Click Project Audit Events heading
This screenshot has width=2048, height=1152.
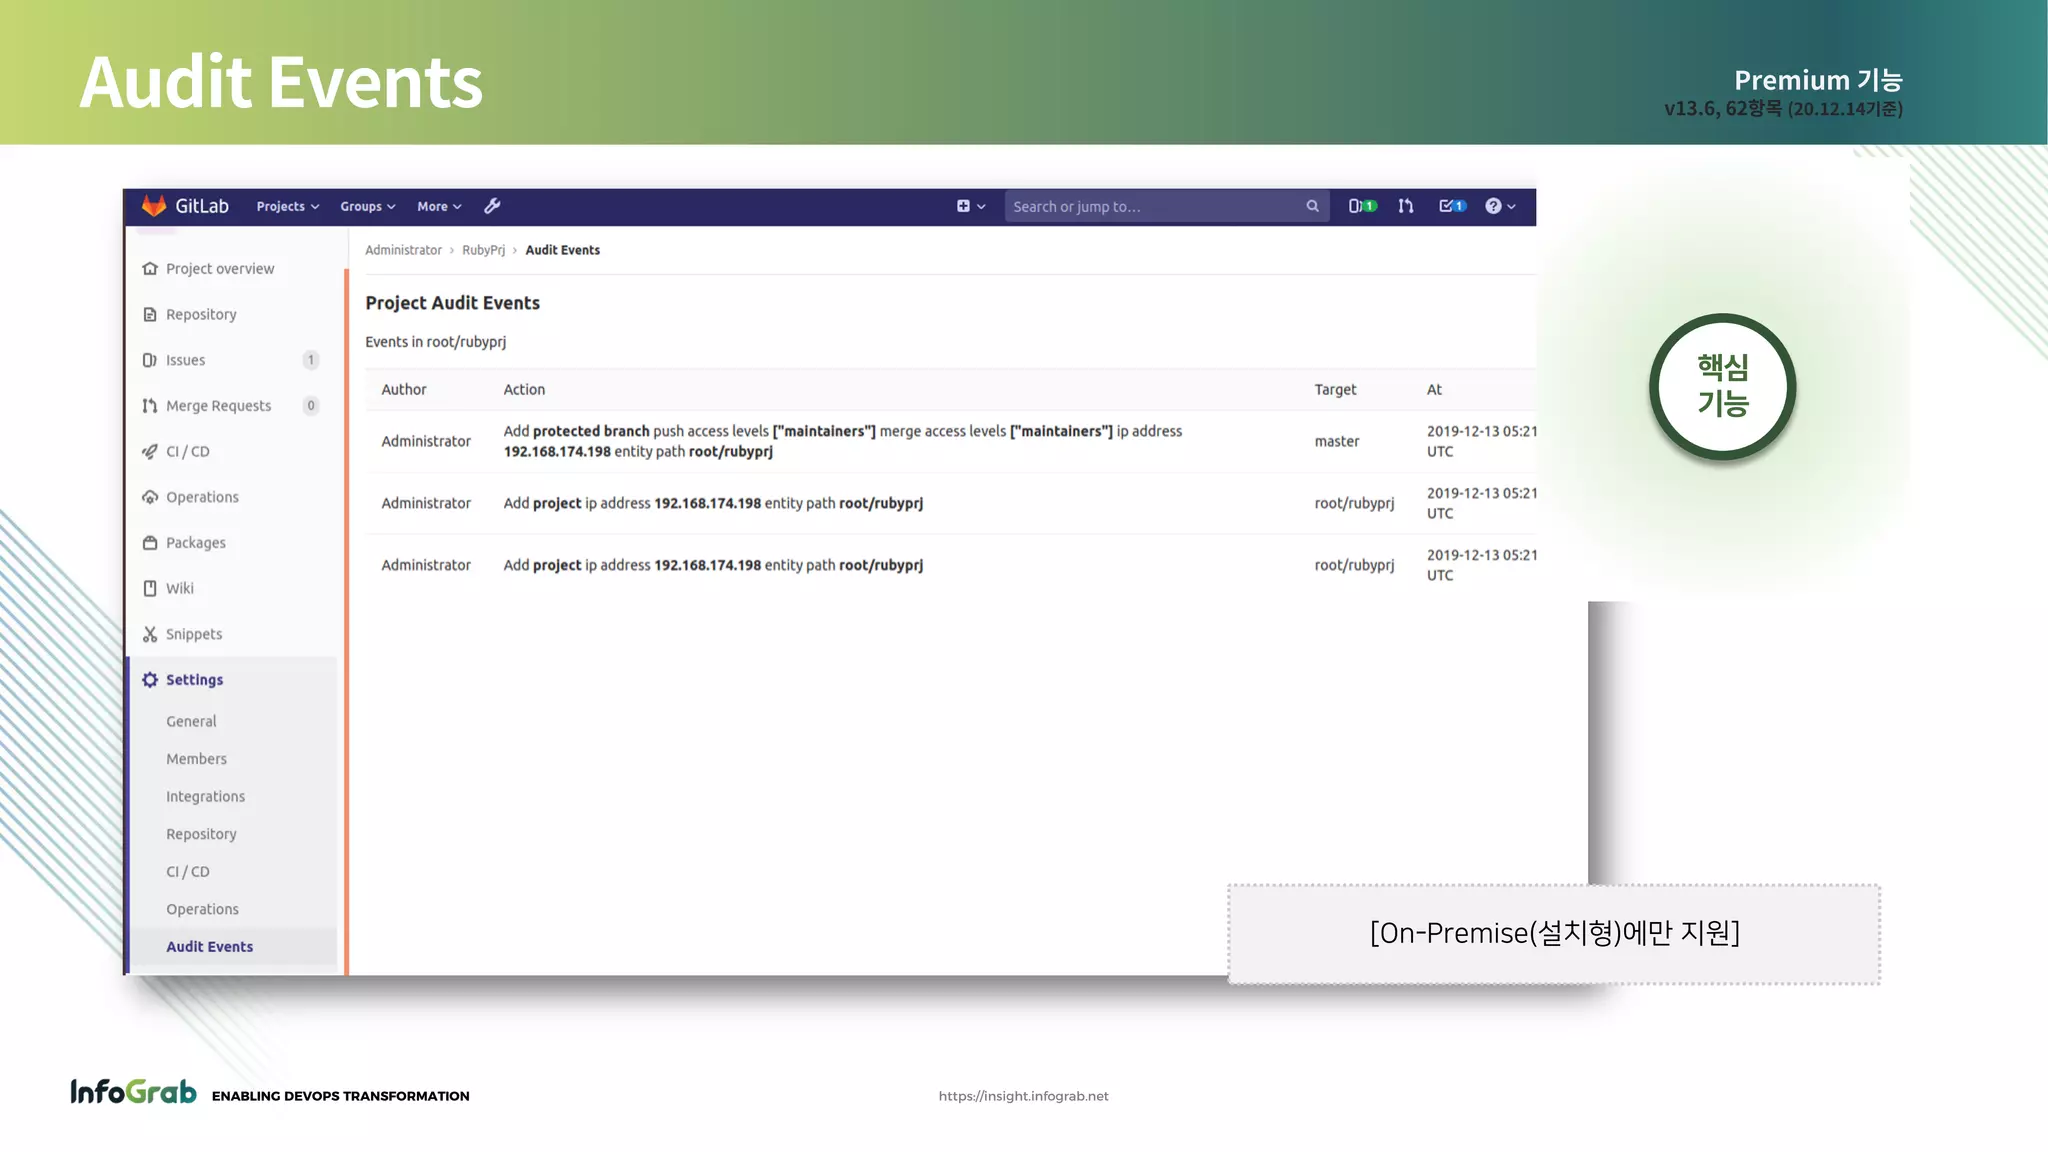click(x=452, y=303)
